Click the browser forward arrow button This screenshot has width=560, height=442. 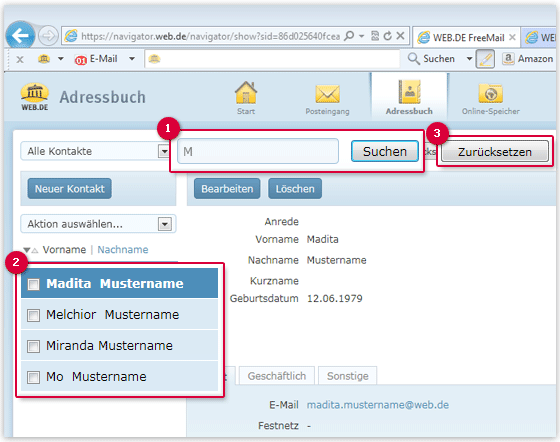[x=48, y=36]
